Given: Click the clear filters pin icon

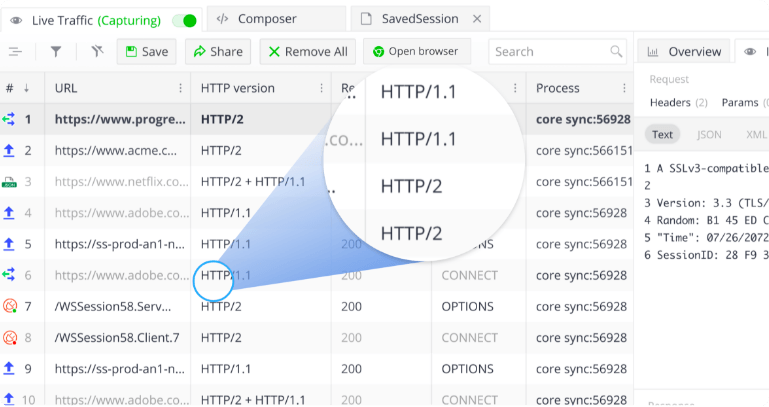Looking at the screenshot, I should point(96,52).
